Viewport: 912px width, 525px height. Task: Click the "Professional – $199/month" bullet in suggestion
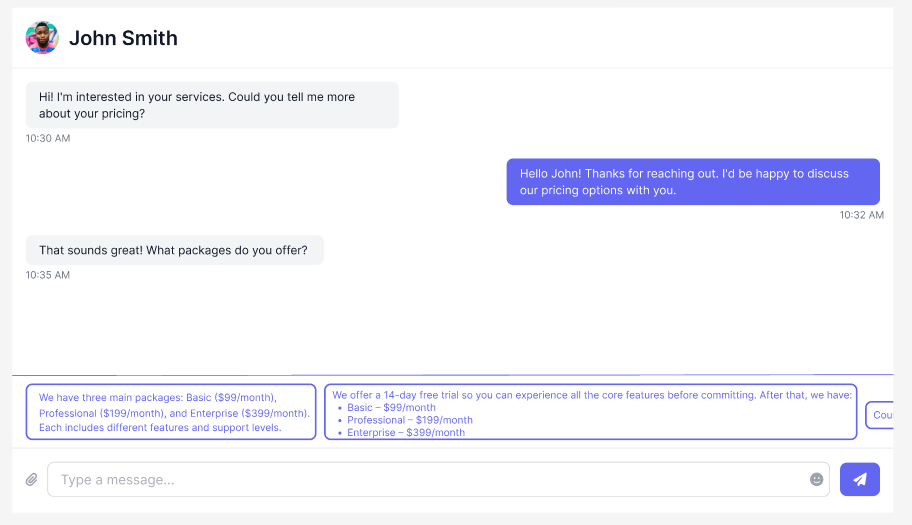pyautogui.click(x=409, y=420)
